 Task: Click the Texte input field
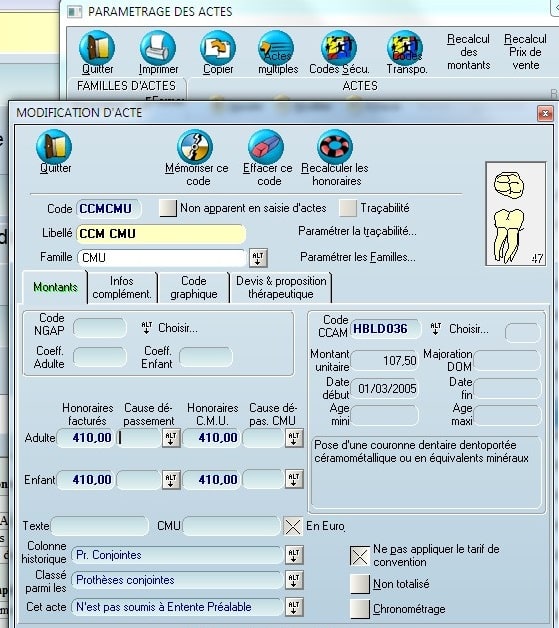tap(100, 526)
